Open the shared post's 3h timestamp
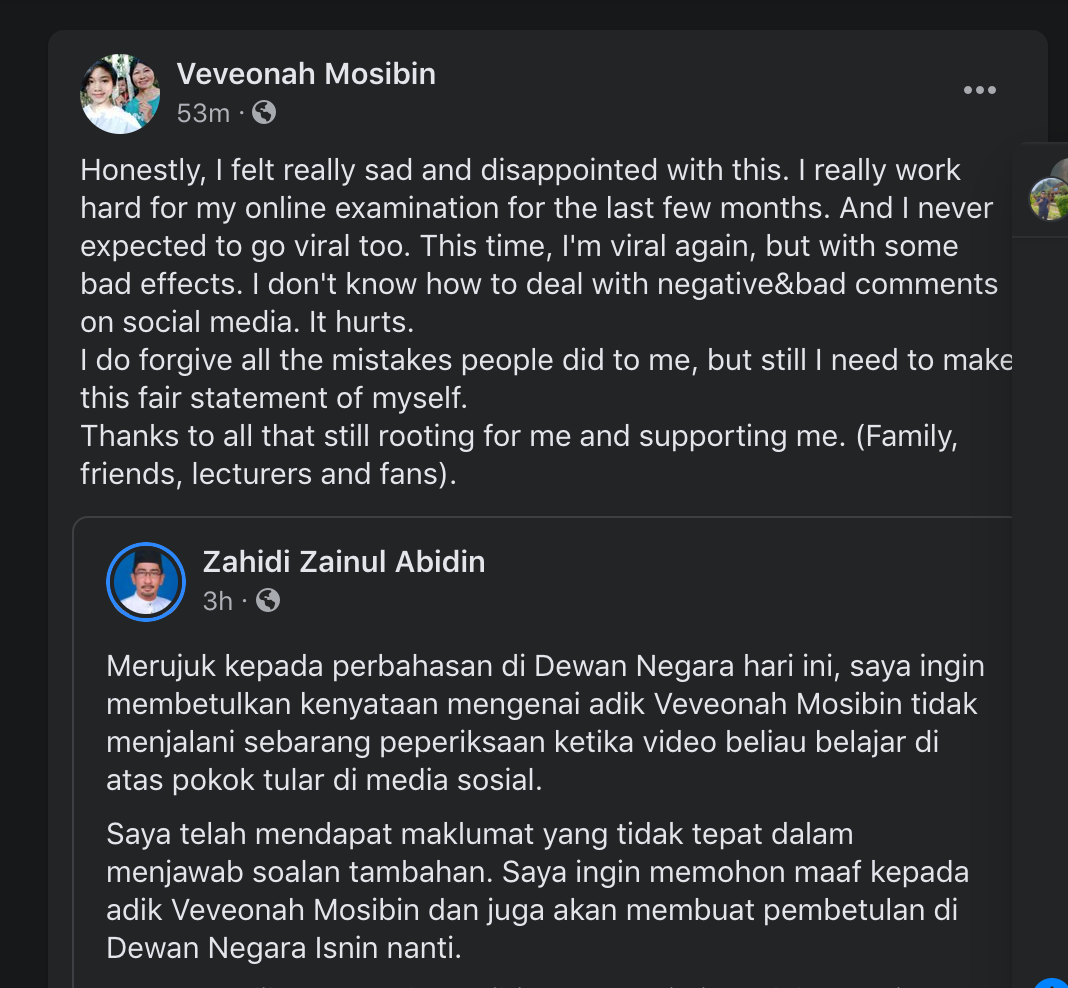 point(217,601)
